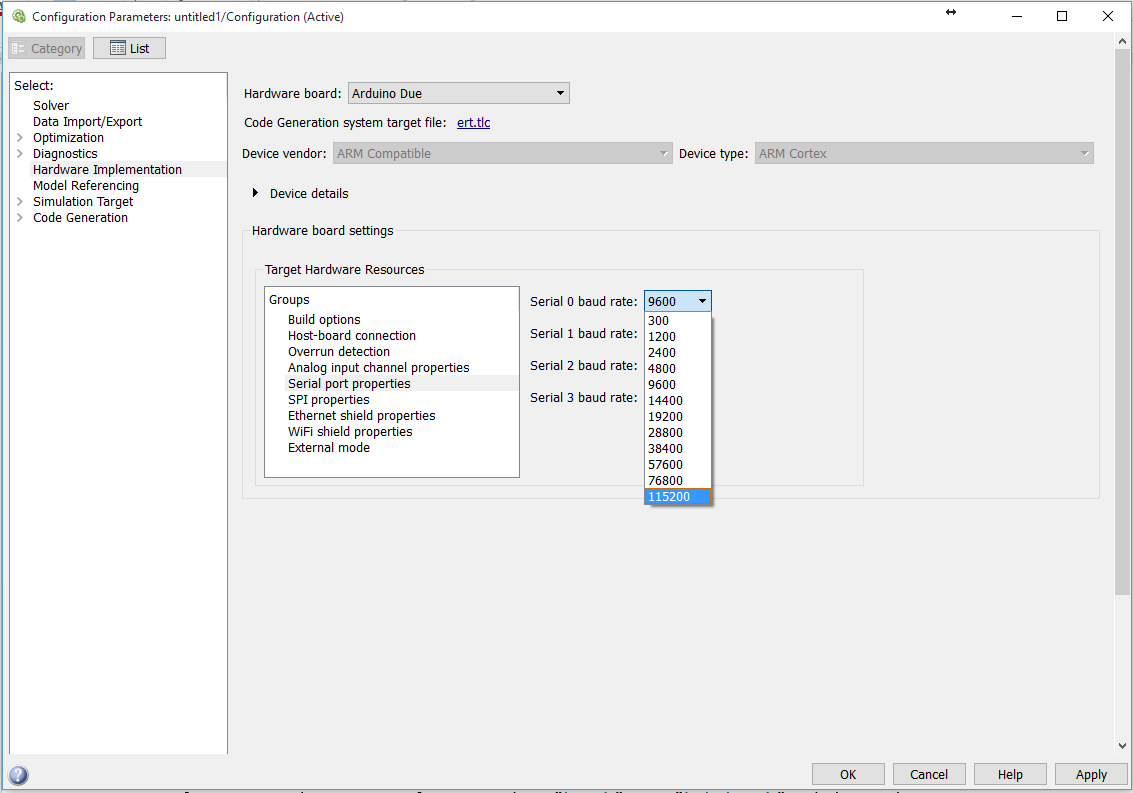Expand the Optimization tree node
The height and width of the screenshot is (793, 1133).
point(19,137)
